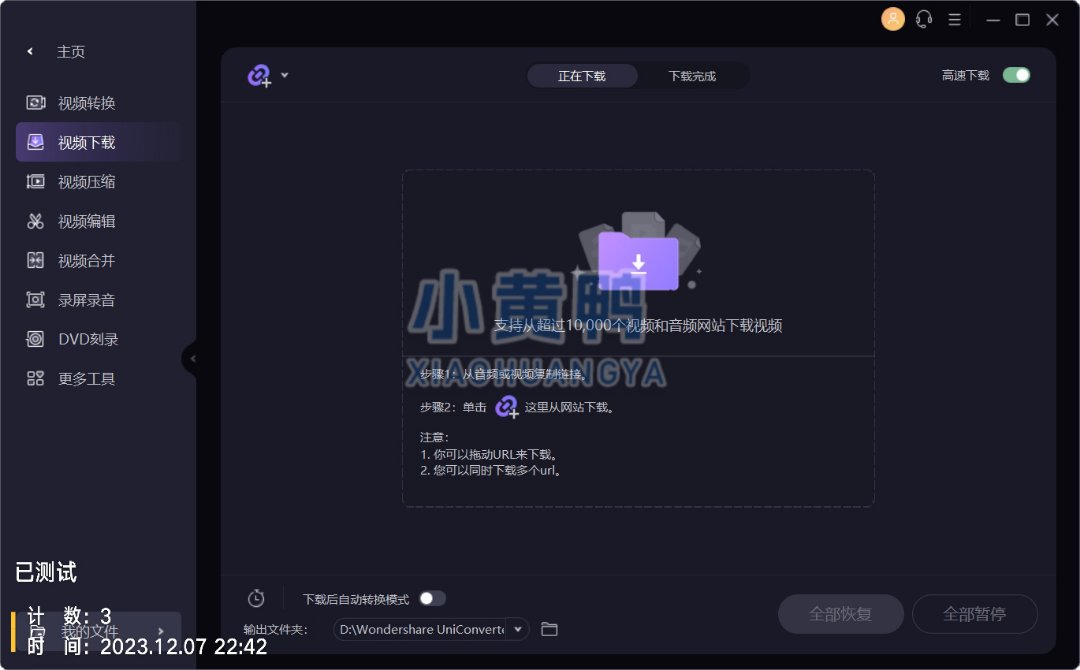1080x670 pixels.
Task: Click the link icon in step 2 instructions
Action: 506,406
